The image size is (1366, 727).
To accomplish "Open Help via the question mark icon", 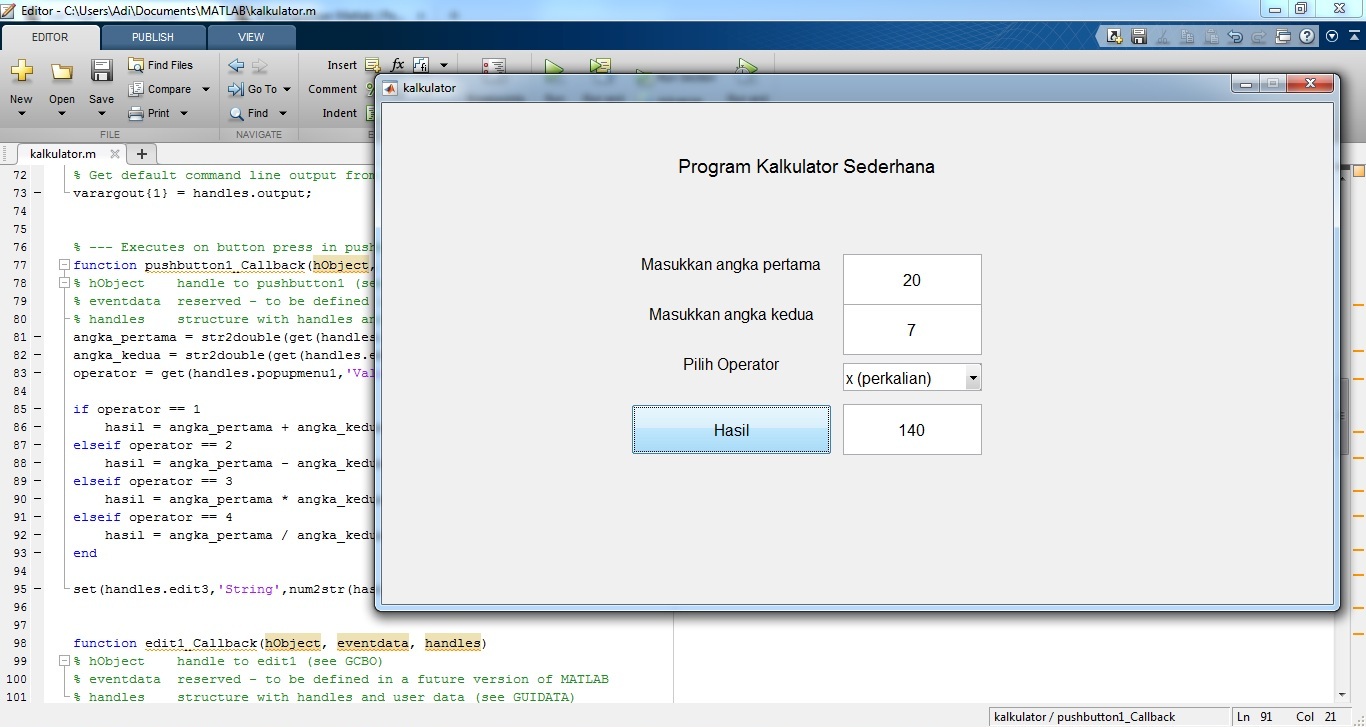I will click(1308, 37).
